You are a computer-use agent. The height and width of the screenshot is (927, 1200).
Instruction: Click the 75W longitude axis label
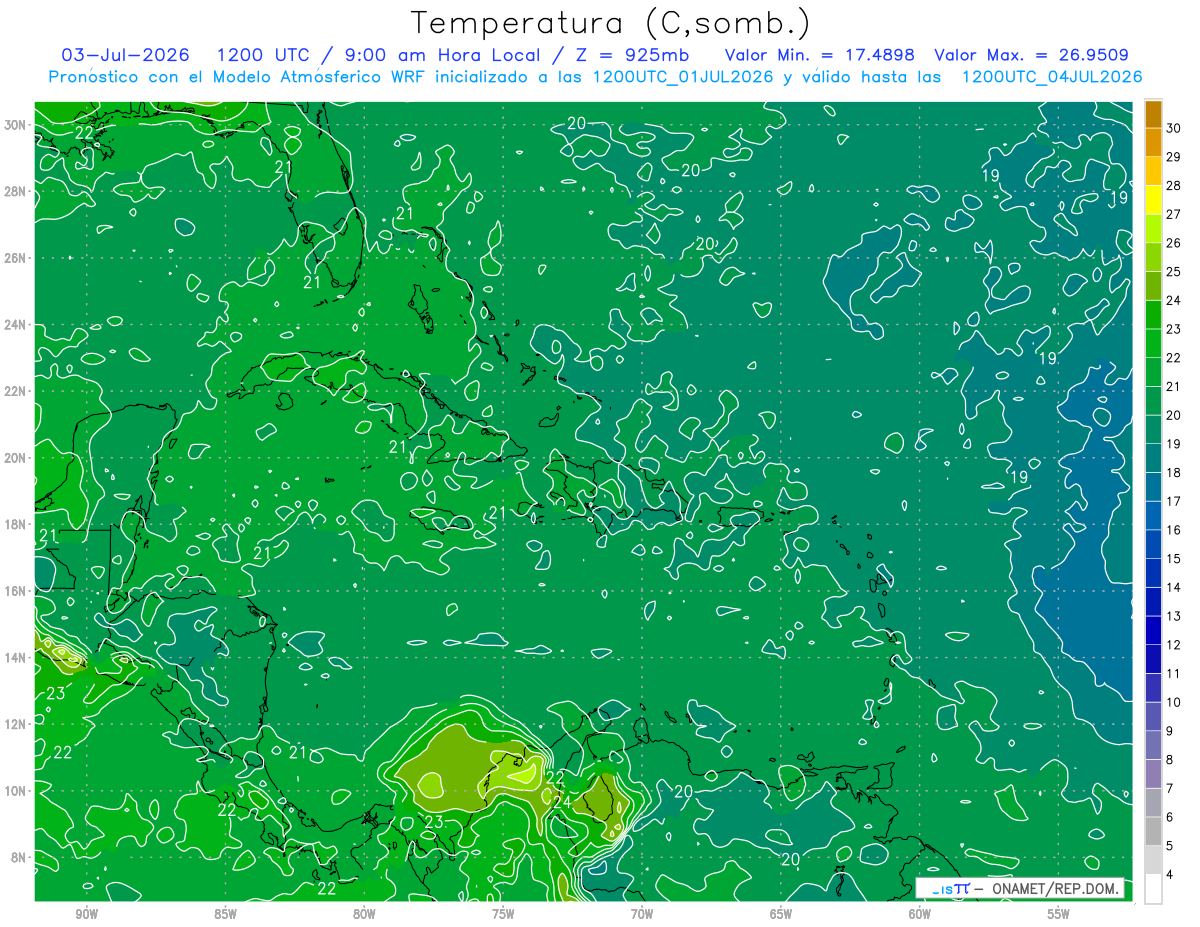click(503, 914)
